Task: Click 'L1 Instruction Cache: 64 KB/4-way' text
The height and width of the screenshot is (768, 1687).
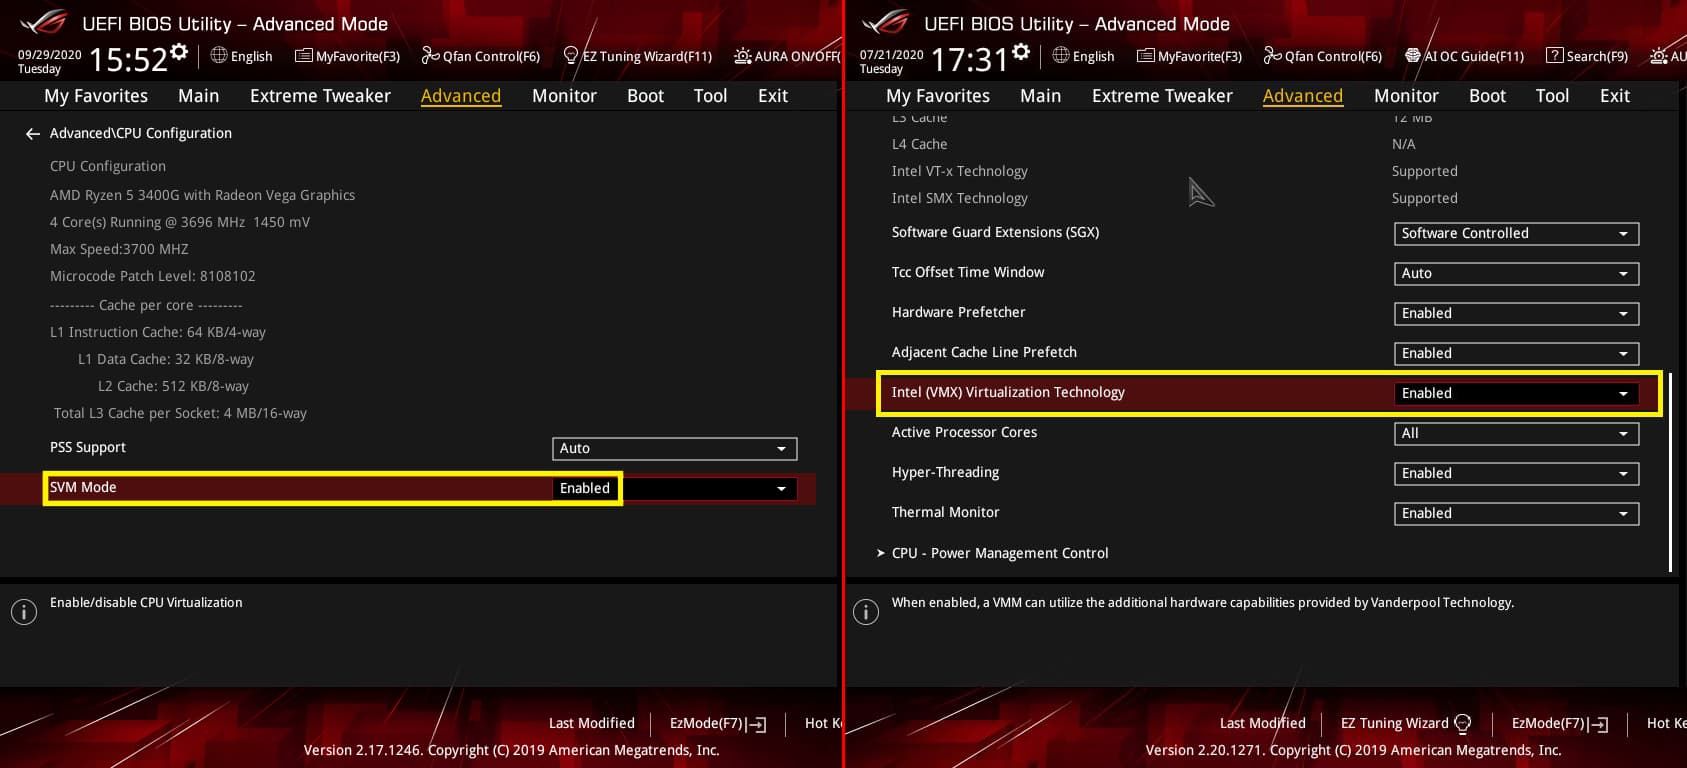Action: pyautogui.click(x=158, y=332)
